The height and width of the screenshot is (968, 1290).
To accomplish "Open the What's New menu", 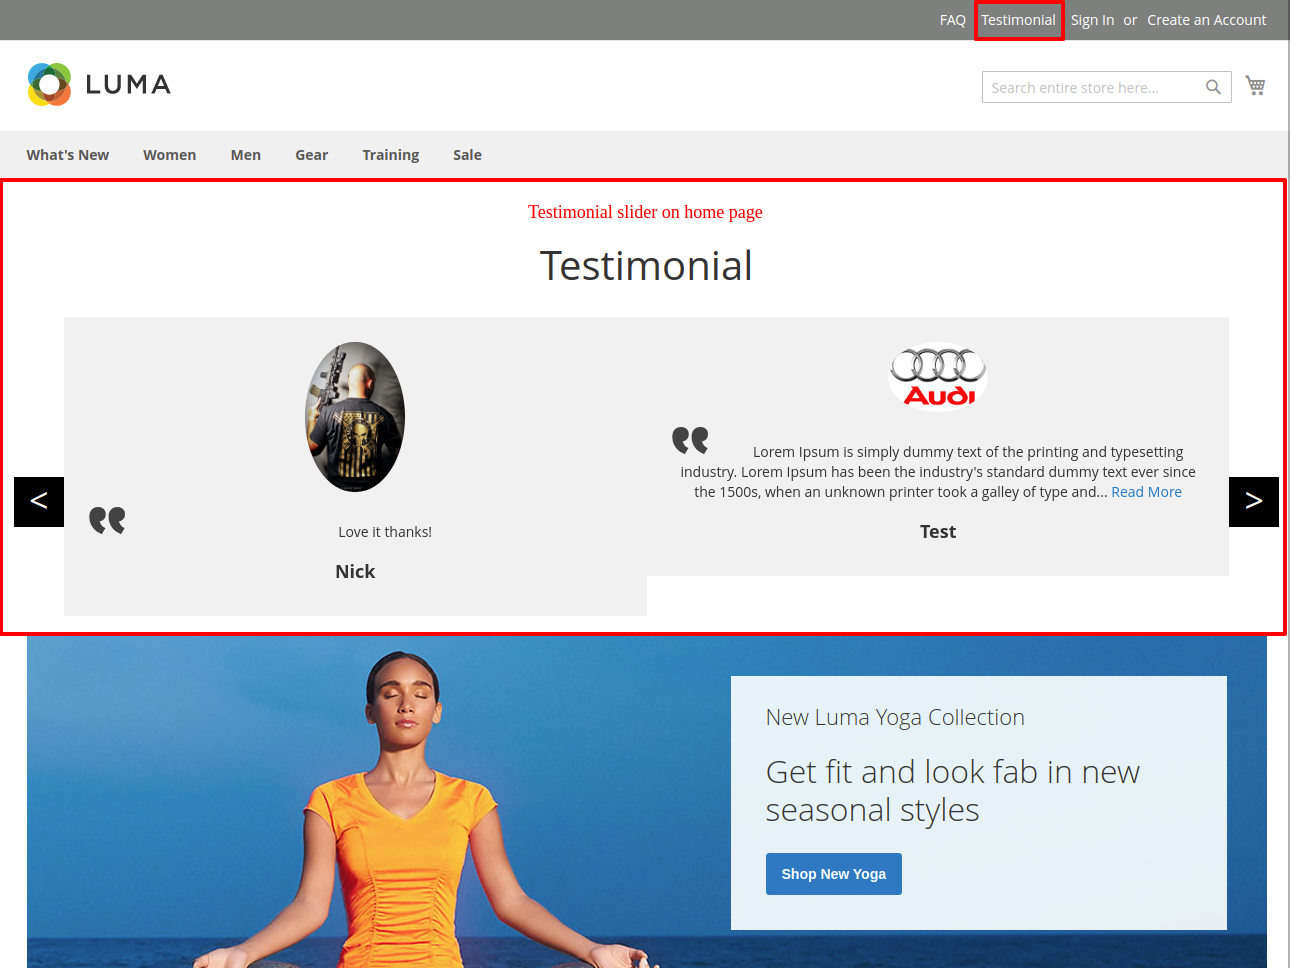I will coord(68,155).
